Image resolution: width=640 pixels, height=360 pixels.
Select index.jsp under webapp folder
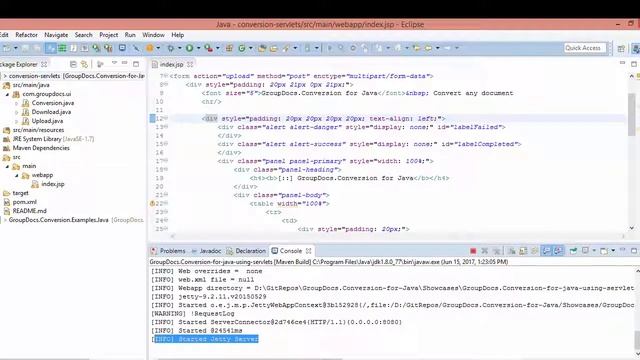pyautogui.click(x=53, y=184)
